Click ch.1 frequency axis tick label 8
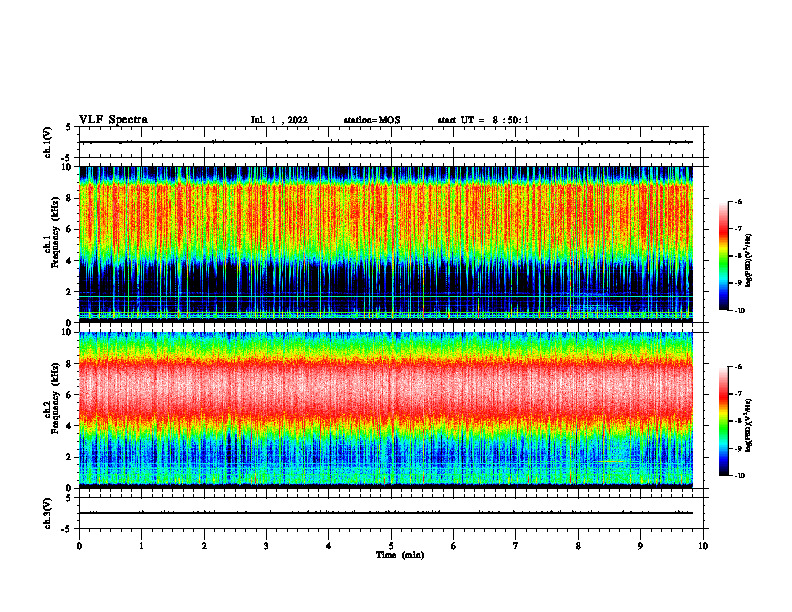The height and width of the screenshot is (612, 792). tap(69, 198)
